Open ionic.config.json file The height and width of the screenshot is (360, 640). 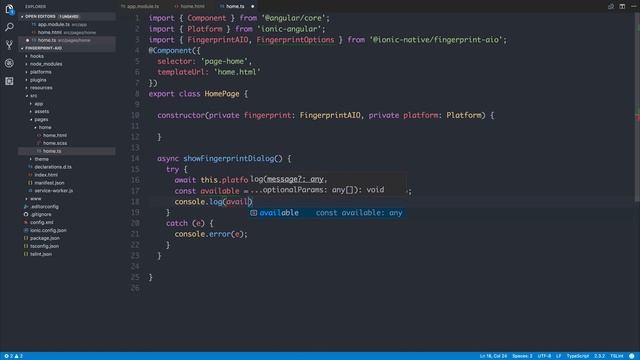(48, 230)
